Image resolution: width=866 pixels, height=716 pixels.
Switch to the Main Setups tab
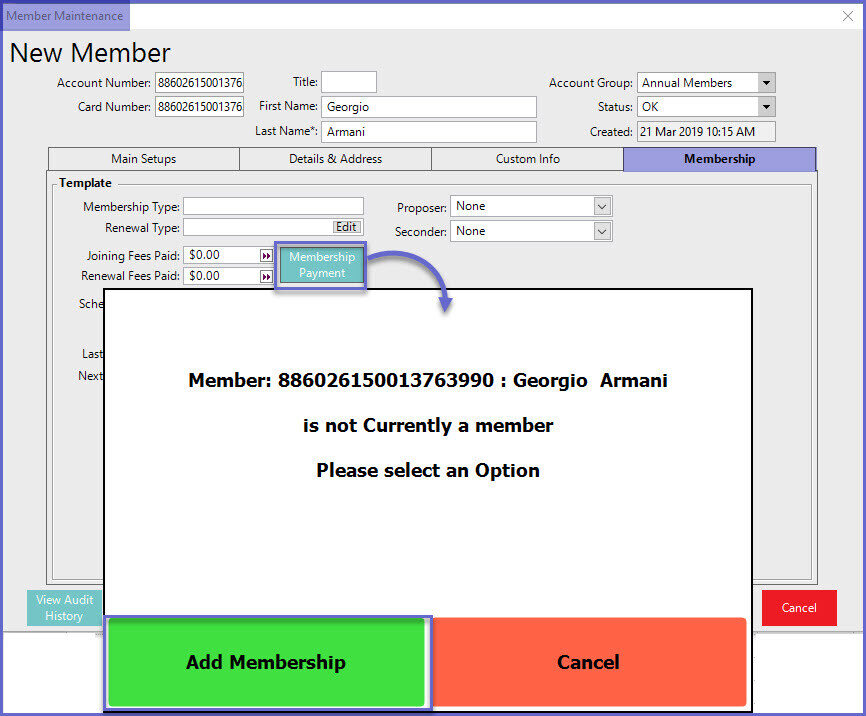[144, 159]
